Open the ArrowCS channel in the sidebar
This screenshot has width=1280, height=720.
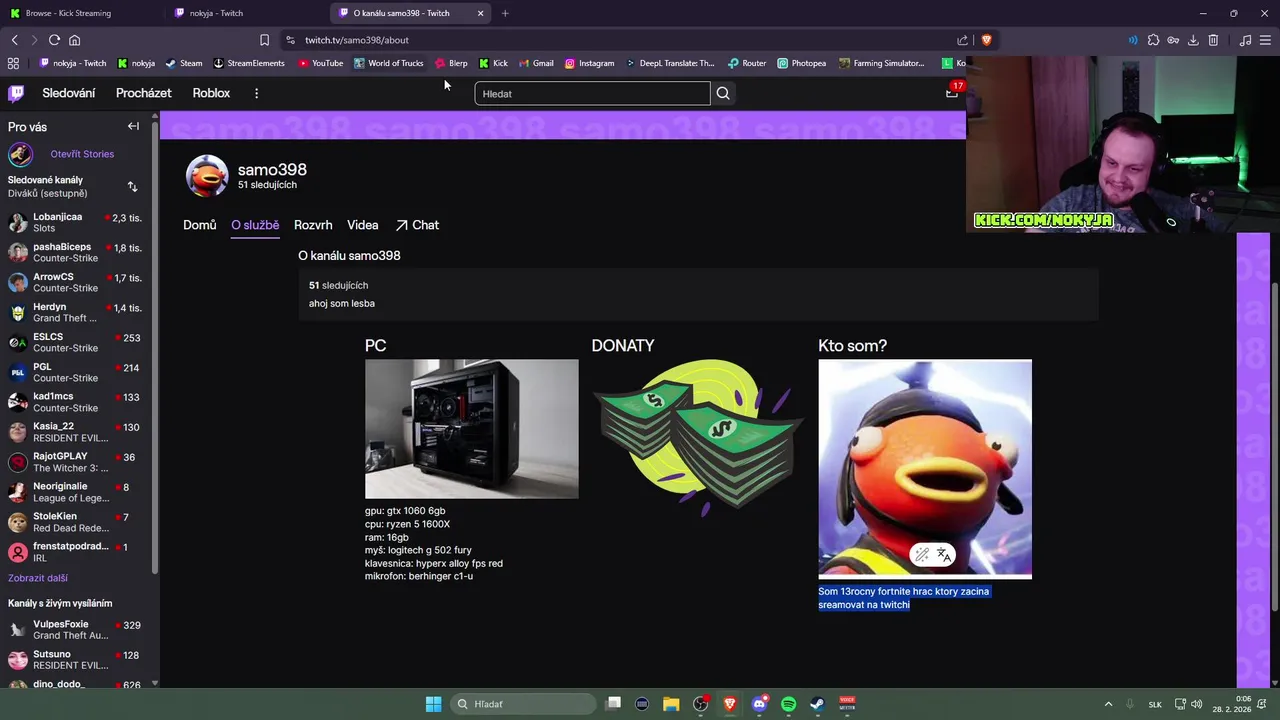pyautogui.click(x=77, y=282)
